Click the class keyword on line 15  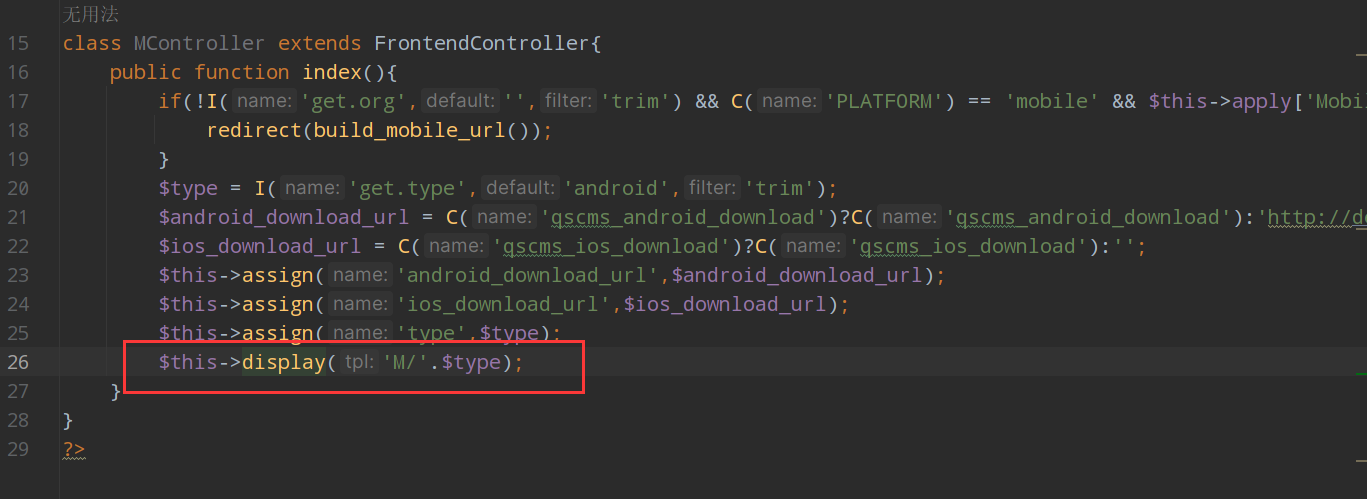coord(92,43)
